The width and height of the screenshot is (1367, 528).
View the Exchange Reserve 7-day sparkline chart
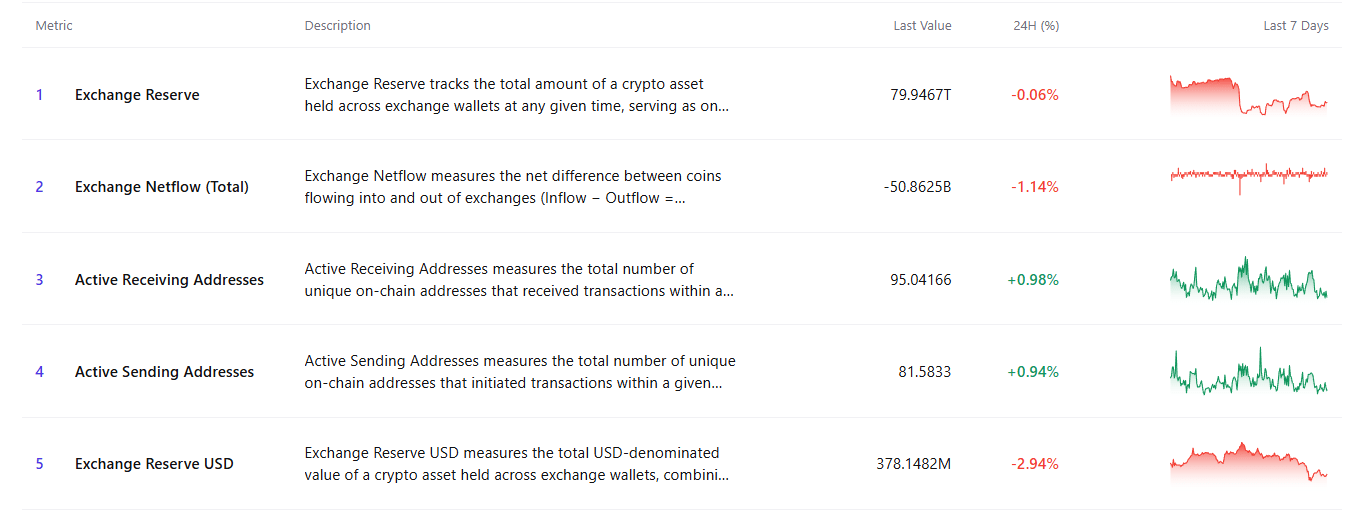[1249, 95]
